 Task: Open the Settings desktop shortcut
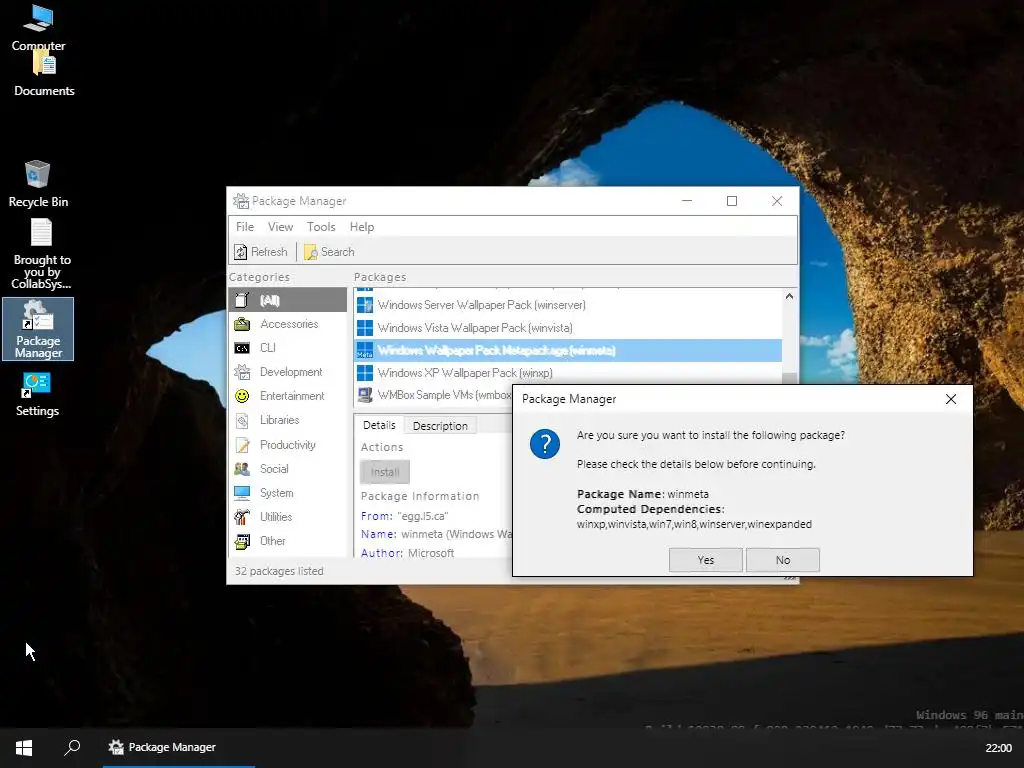click(x=37, y=394)
